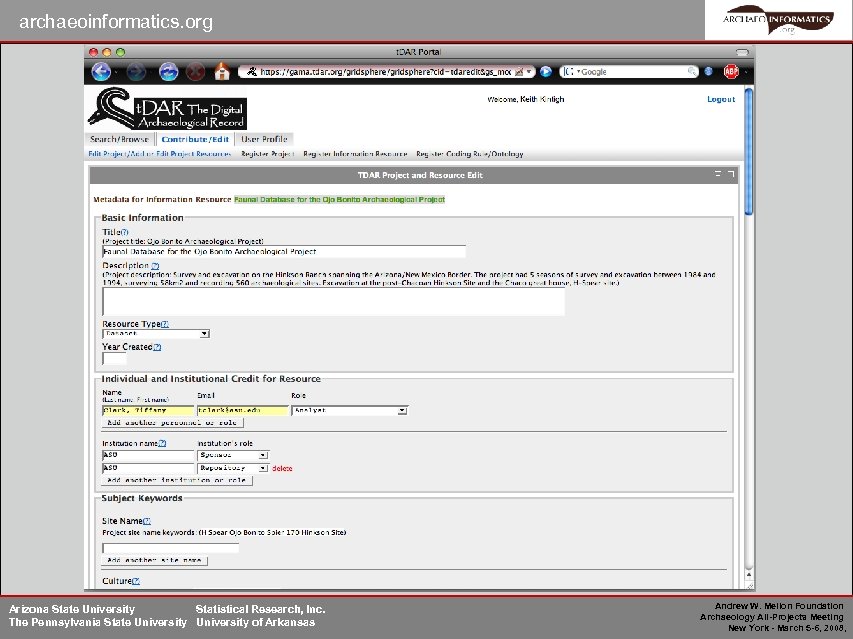Click the Reload page icon
The width and height of the screenshot is (853, 639).
169,71
